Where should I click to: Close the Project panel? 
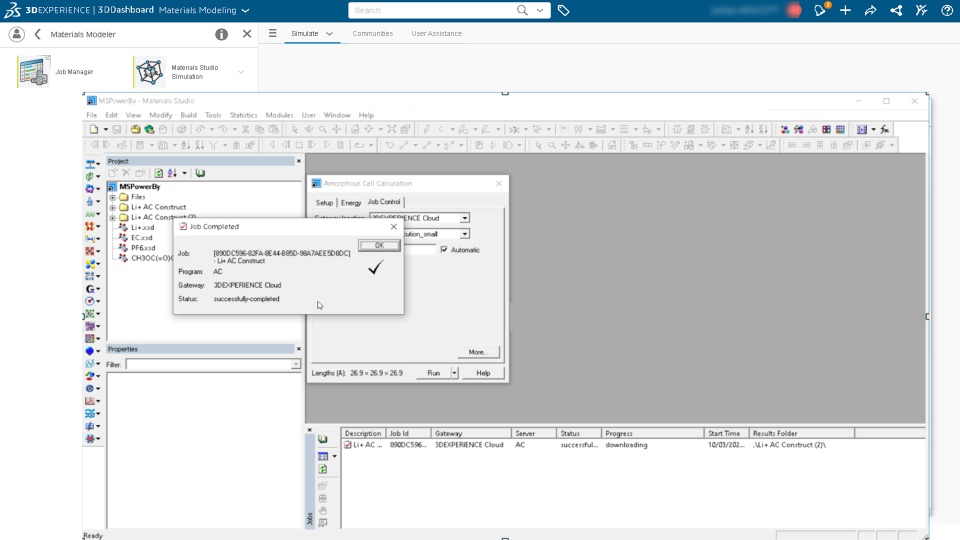point(299,161)
